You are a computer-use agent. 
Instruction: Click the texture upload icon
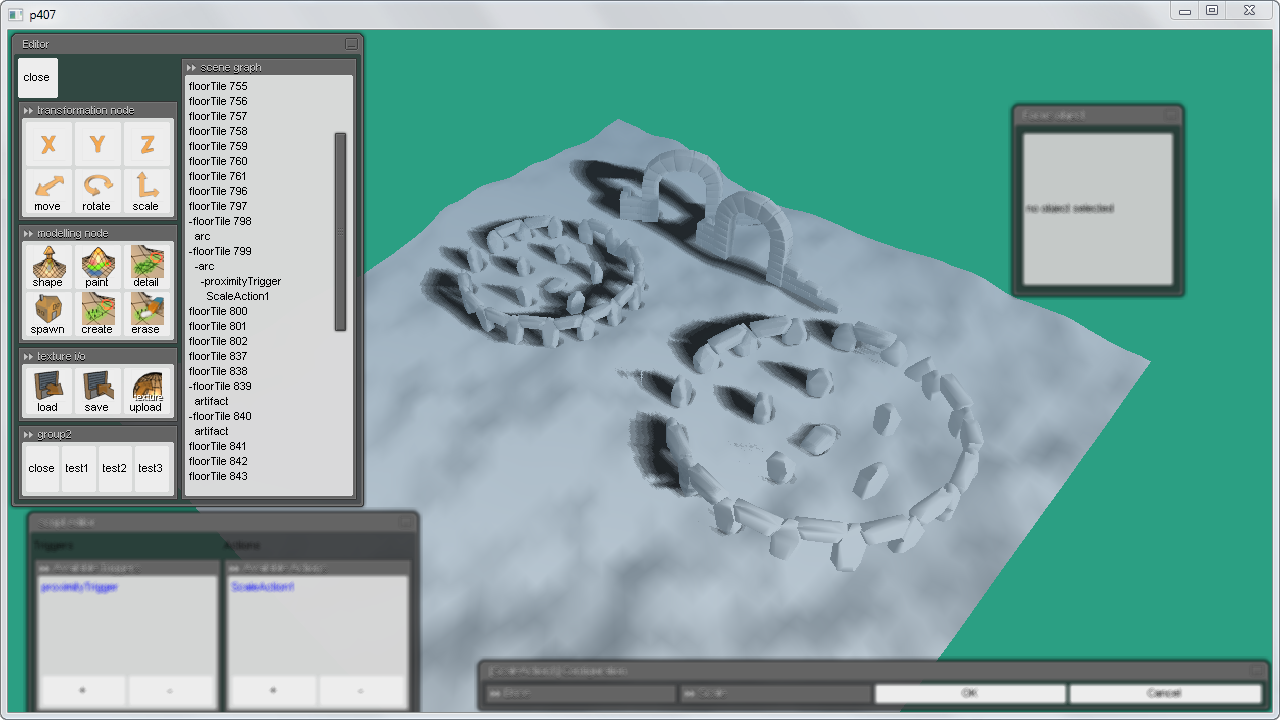(x=146, y=391)
